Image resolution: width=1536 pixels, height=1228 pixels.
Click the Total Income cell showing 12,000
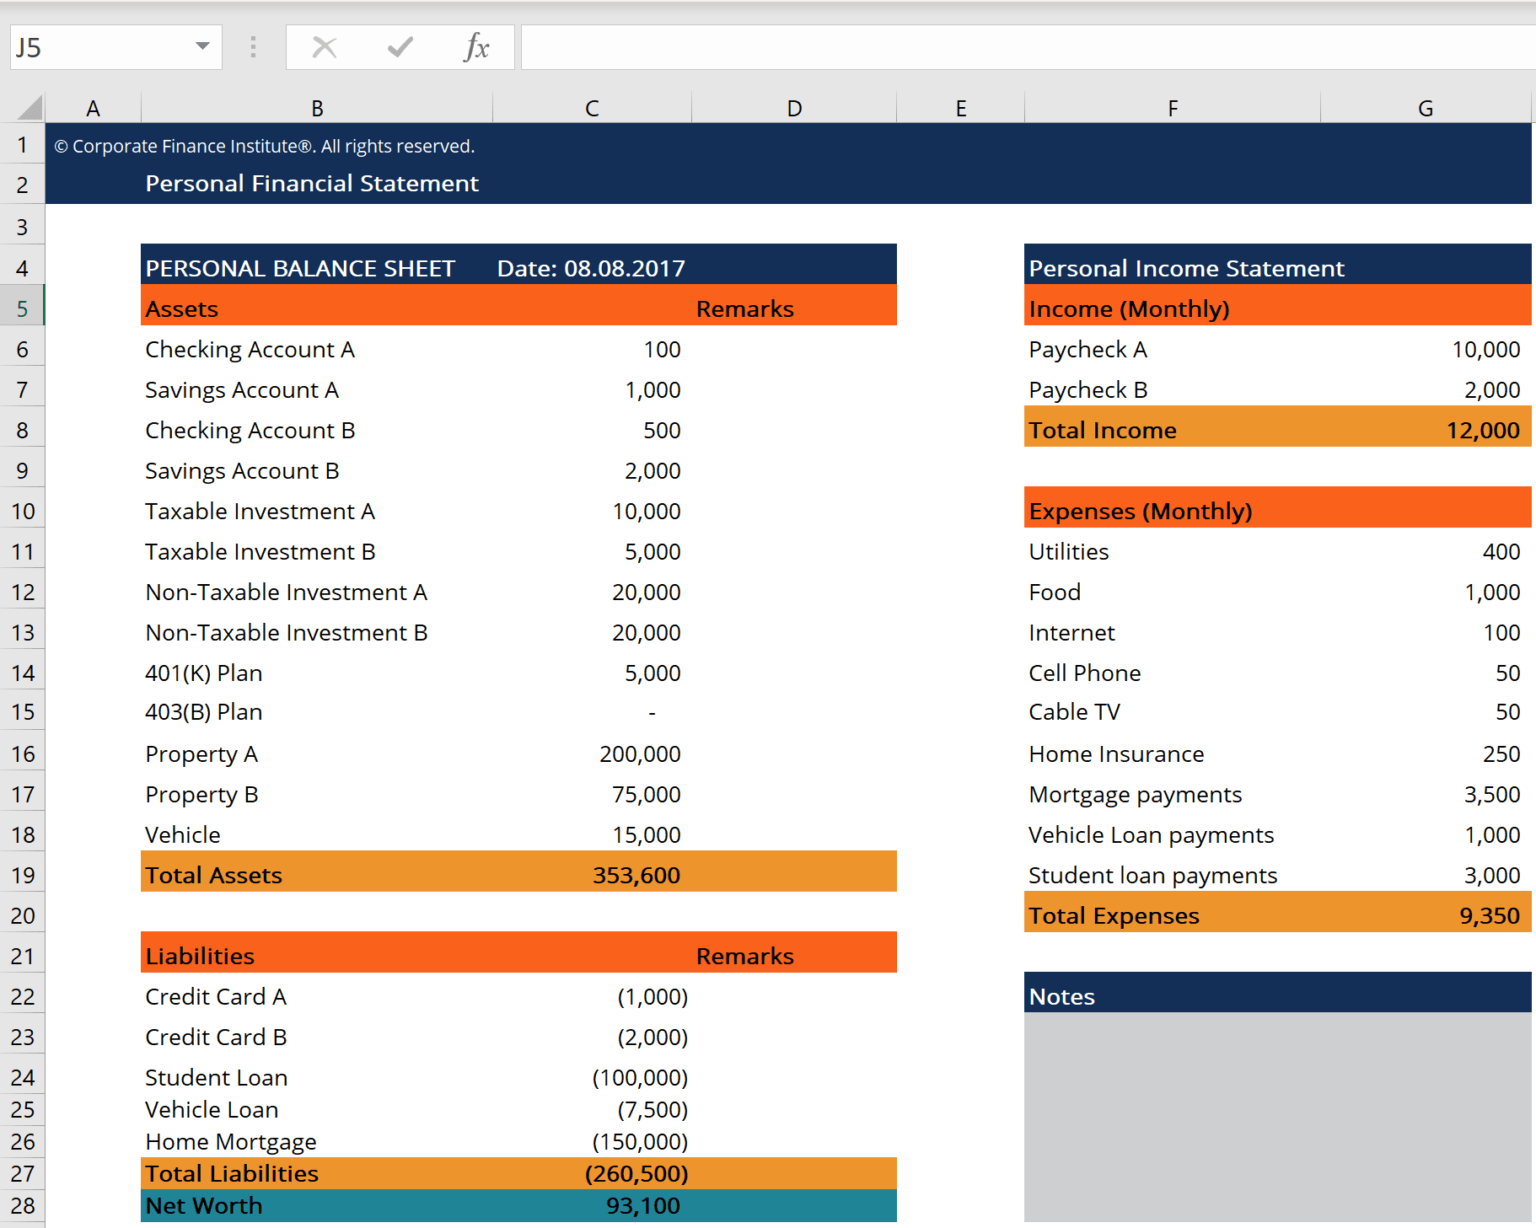click(x=1482, y=430)
